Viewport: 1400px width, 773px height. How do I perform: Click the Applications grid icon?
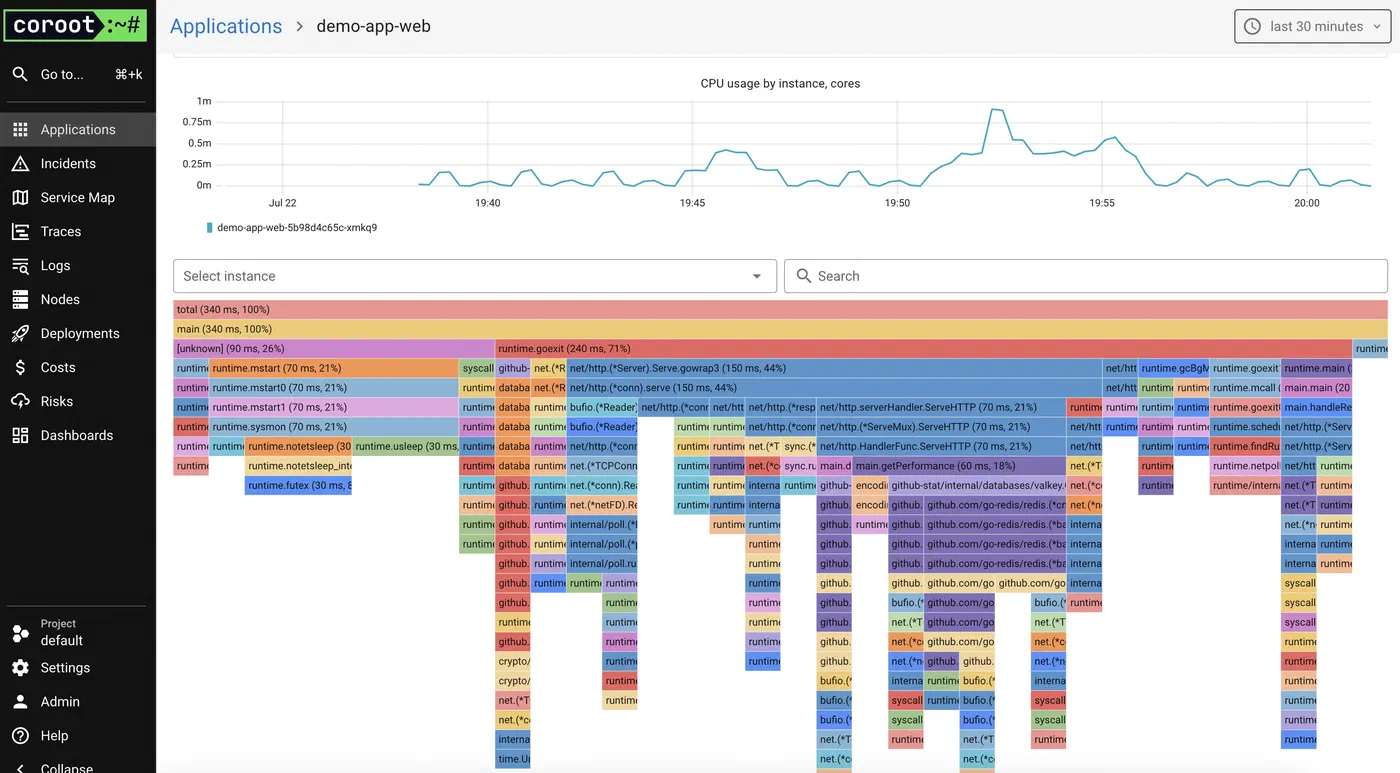(x=20, y=129)
